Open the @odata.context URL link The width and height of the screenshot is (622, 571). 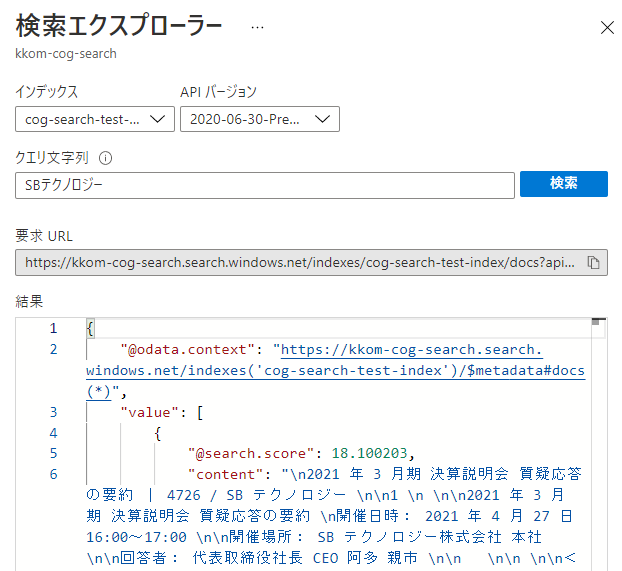[x=335, y=371]
